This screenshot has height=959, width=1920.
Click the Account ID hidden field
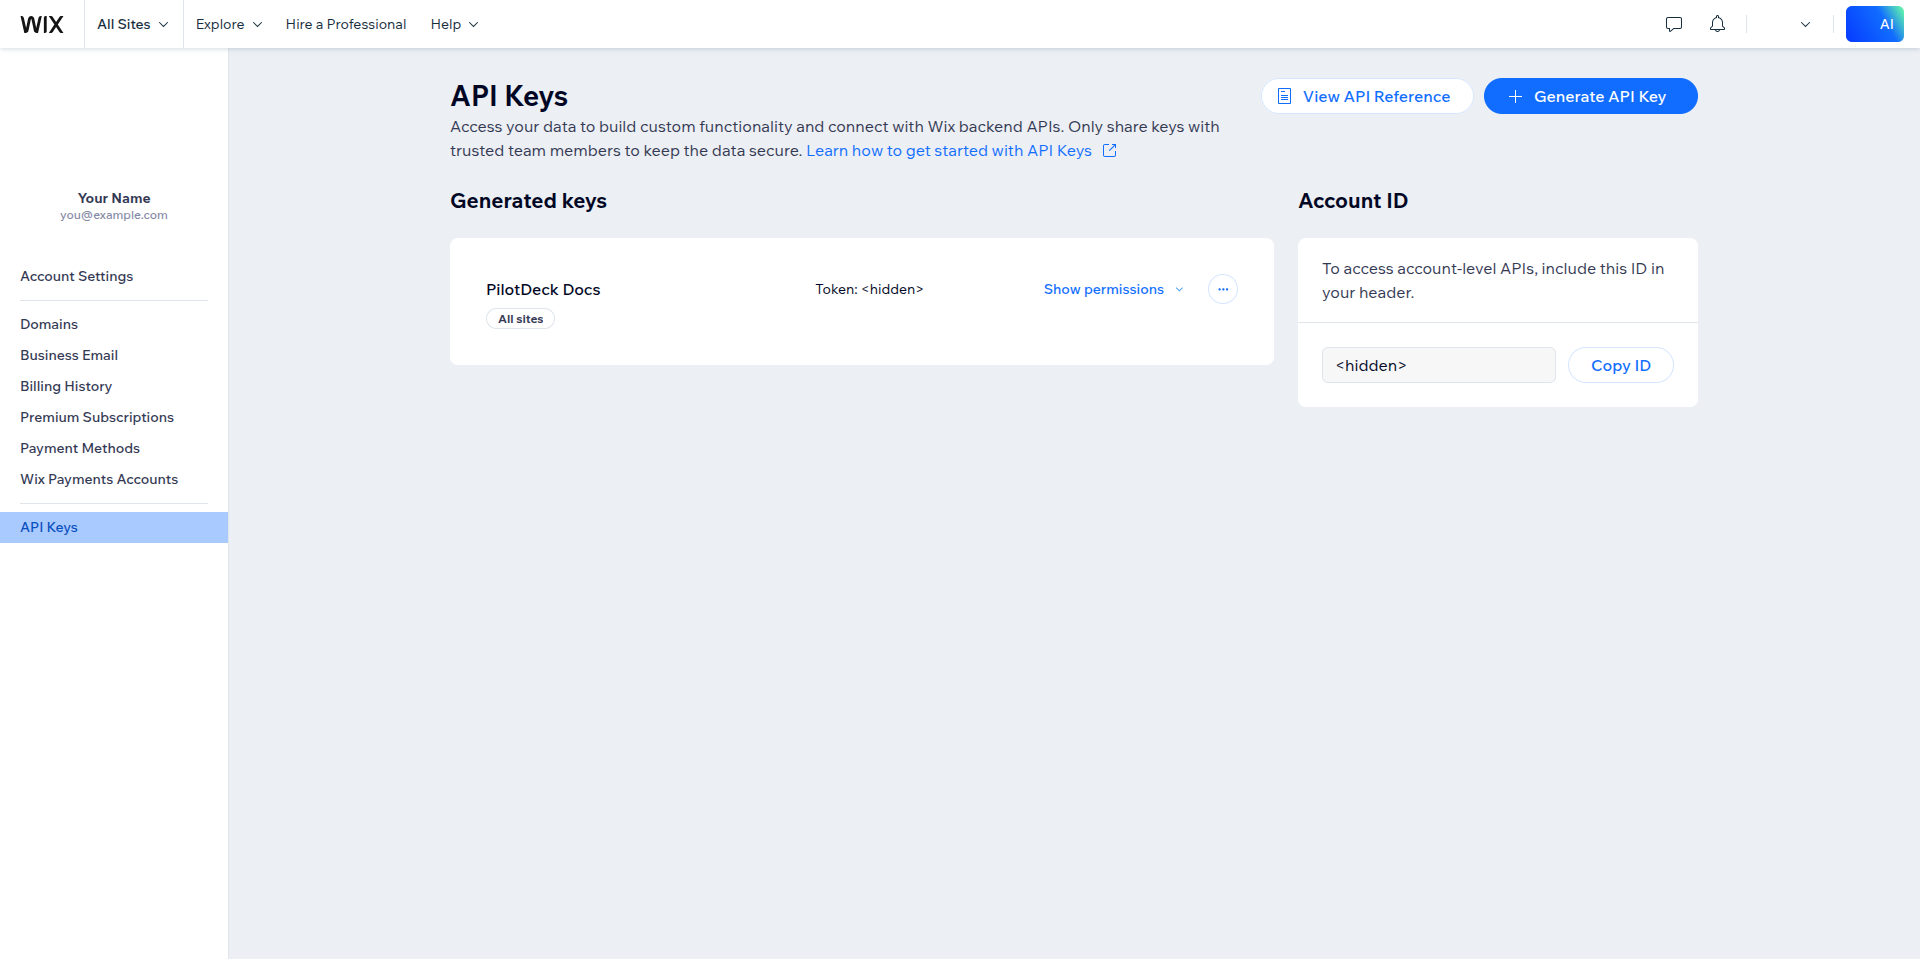pos(1439,365)
